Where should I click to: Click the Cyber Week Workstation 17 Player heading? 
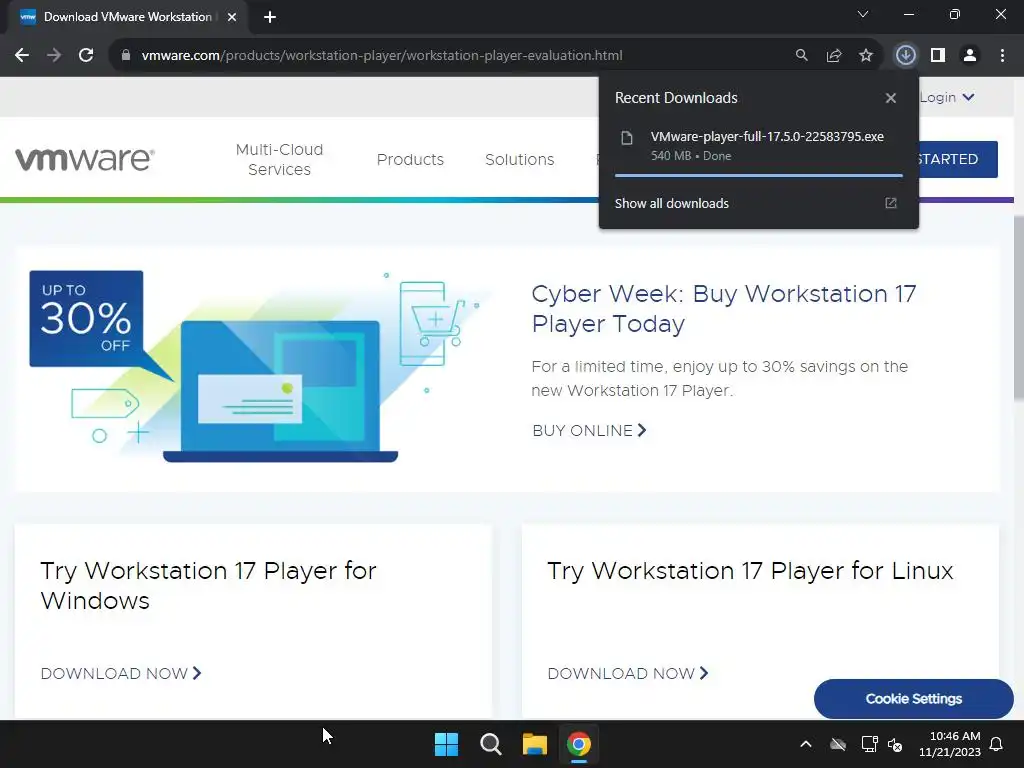coord(724,308)
